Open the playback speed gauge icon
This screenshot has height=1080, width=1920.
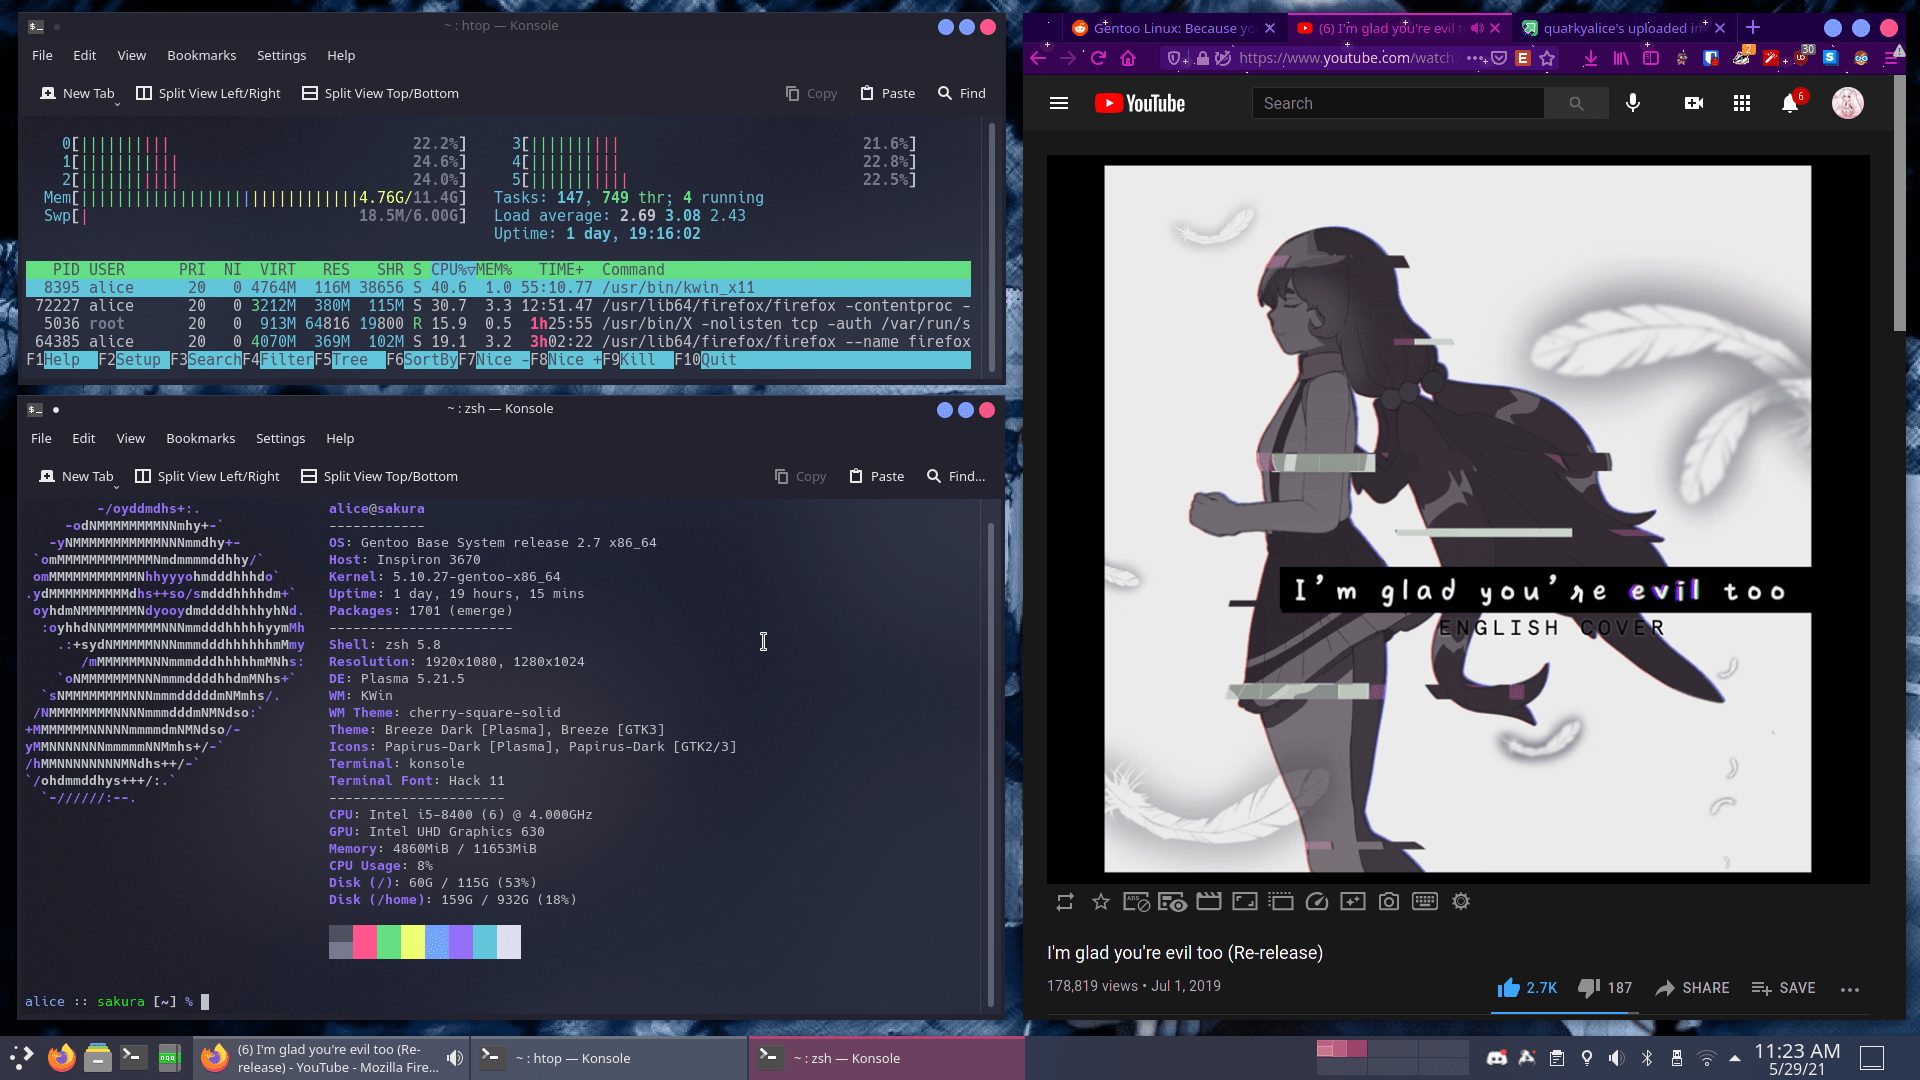click(x=1317, y=901)
